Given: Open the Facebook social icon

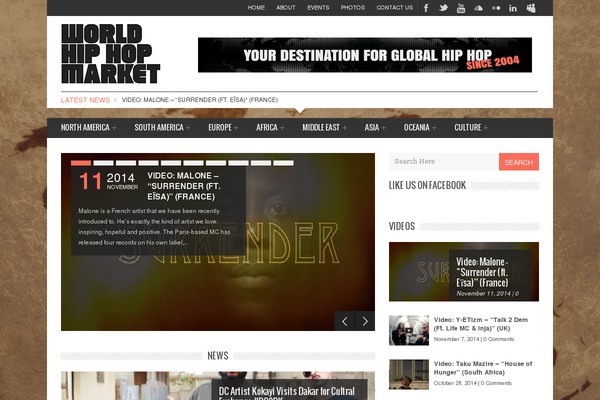Looking at the screenshot, I should tap(426, 8).
